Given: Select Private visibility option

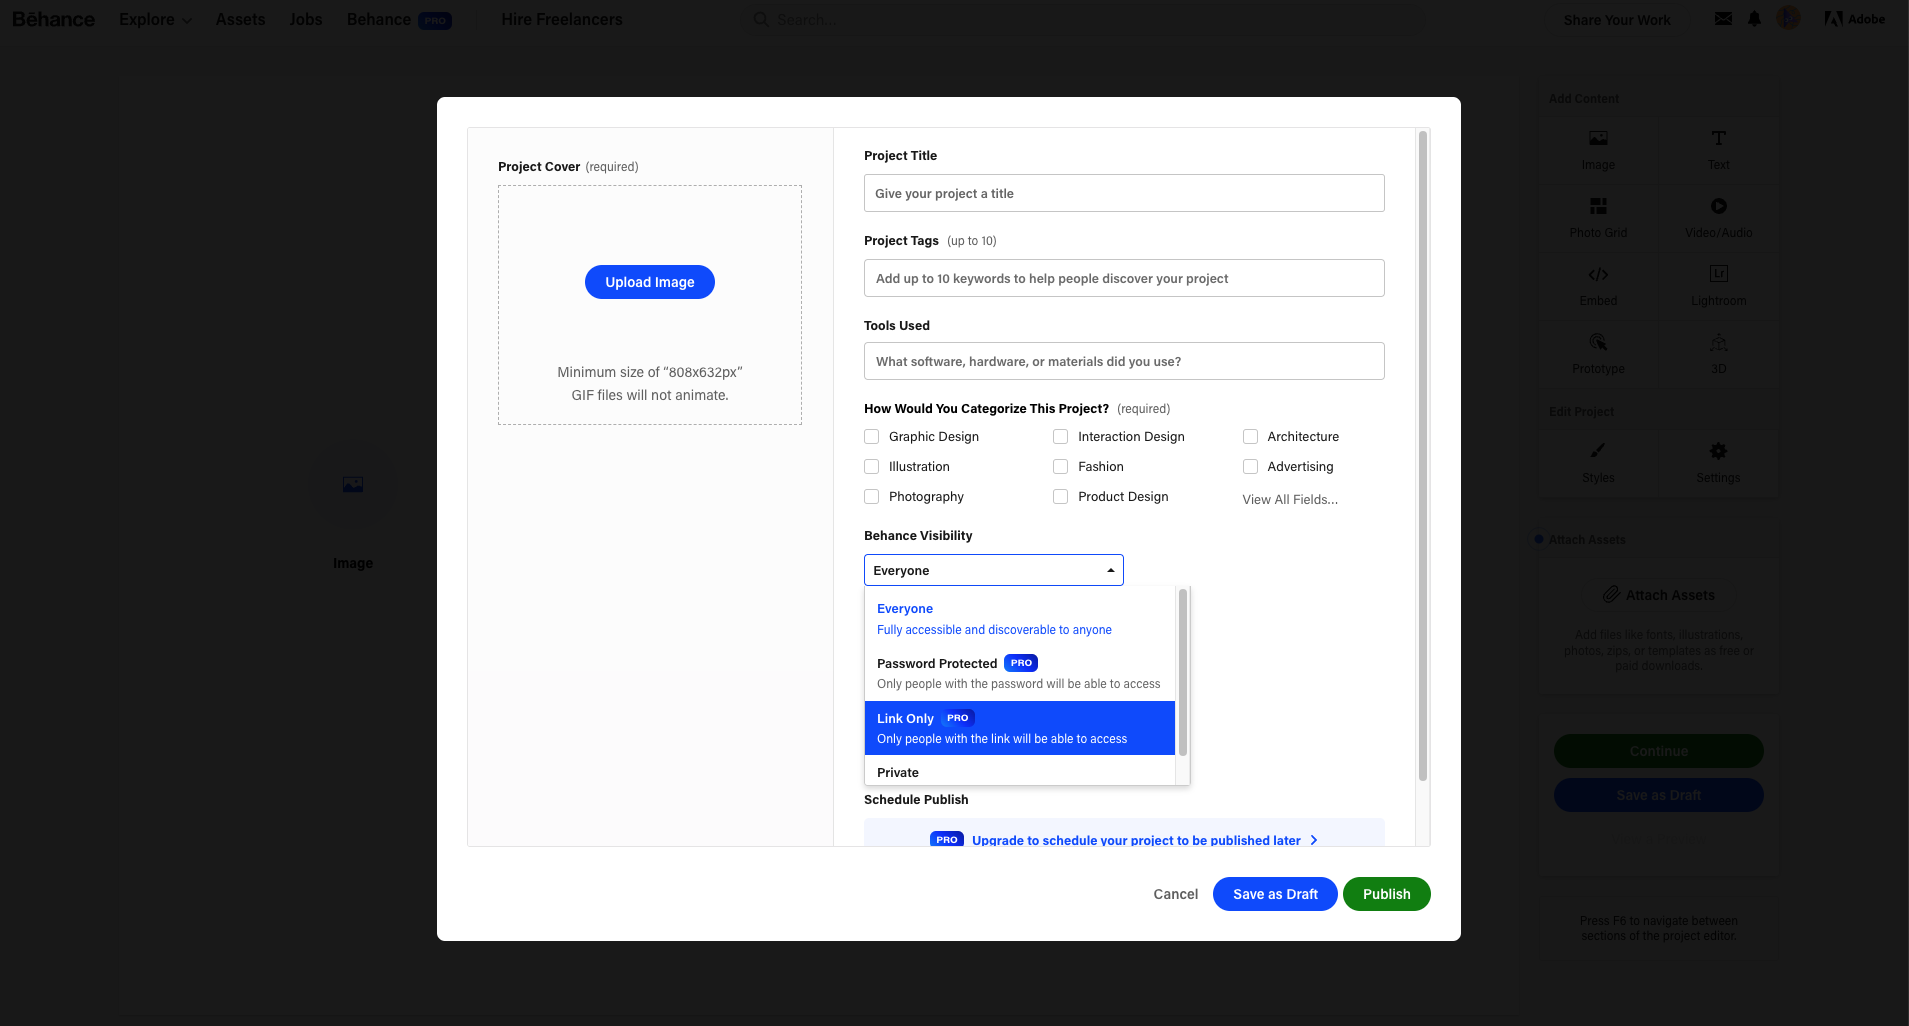Looking at the screenshot, I should pyautogui.click(x=898, y=772).
